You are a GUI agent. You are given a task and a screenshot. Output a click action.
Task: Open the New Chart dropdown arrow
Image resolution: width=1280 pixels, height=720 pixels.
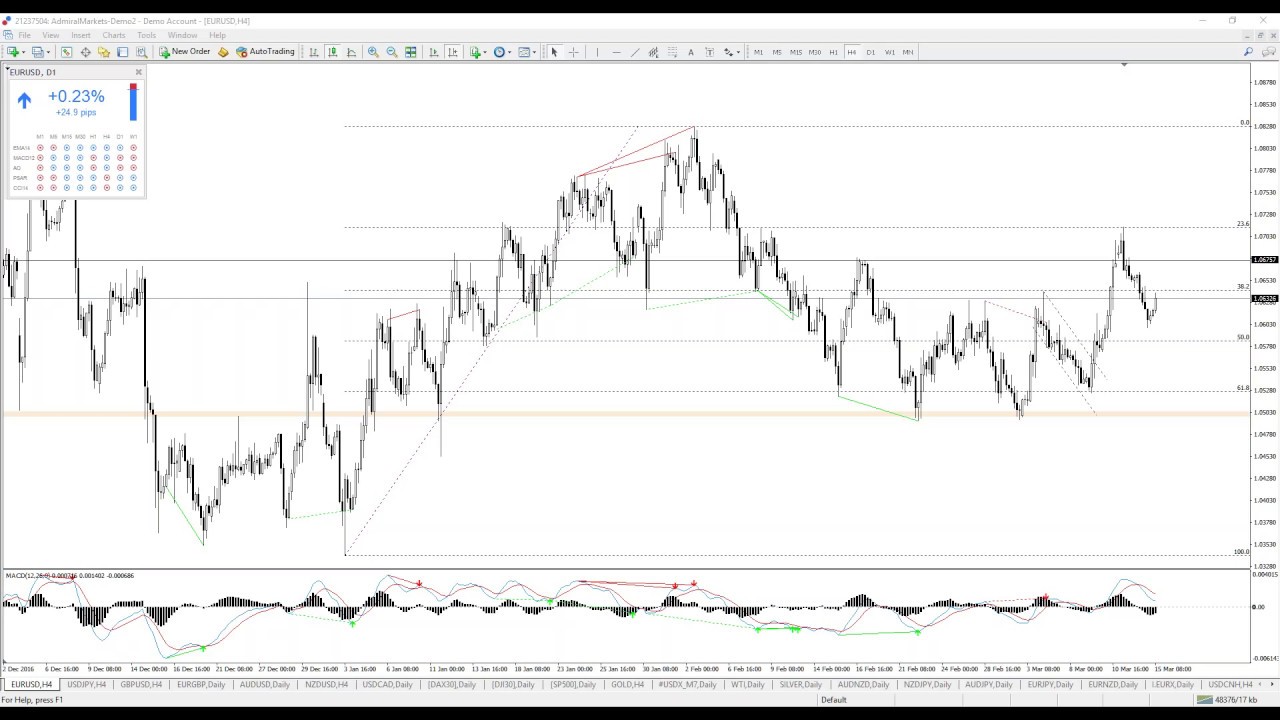25,52
